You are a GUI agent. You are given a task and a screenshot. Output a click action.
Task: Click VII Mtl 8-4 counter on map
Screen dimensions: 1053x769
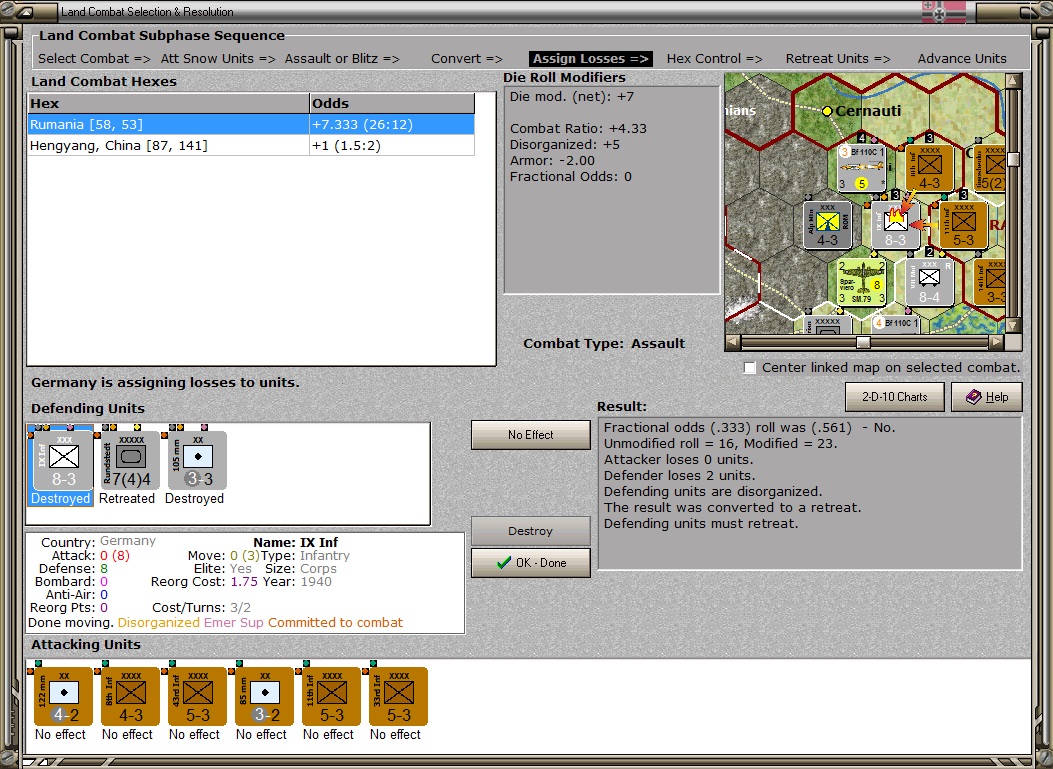tap(929, 283)
